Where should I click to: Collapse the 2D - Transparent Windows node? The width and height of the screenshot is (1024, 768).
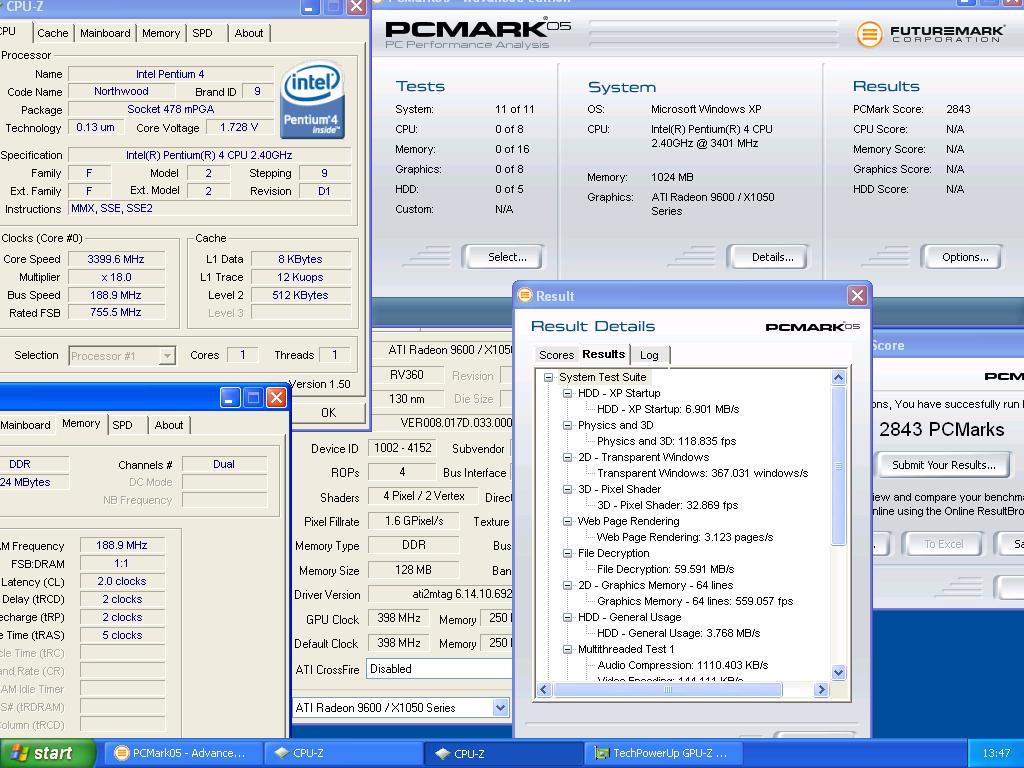[568, 457]
